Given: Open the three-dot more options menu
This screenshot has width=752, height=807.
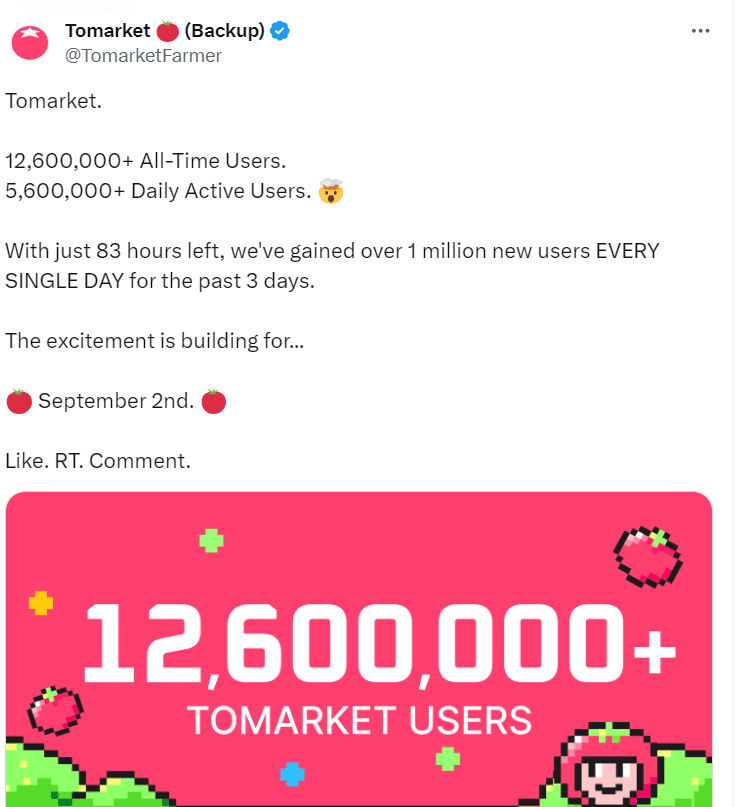Looking at the screenshot, I should click(x=701, y=31).
